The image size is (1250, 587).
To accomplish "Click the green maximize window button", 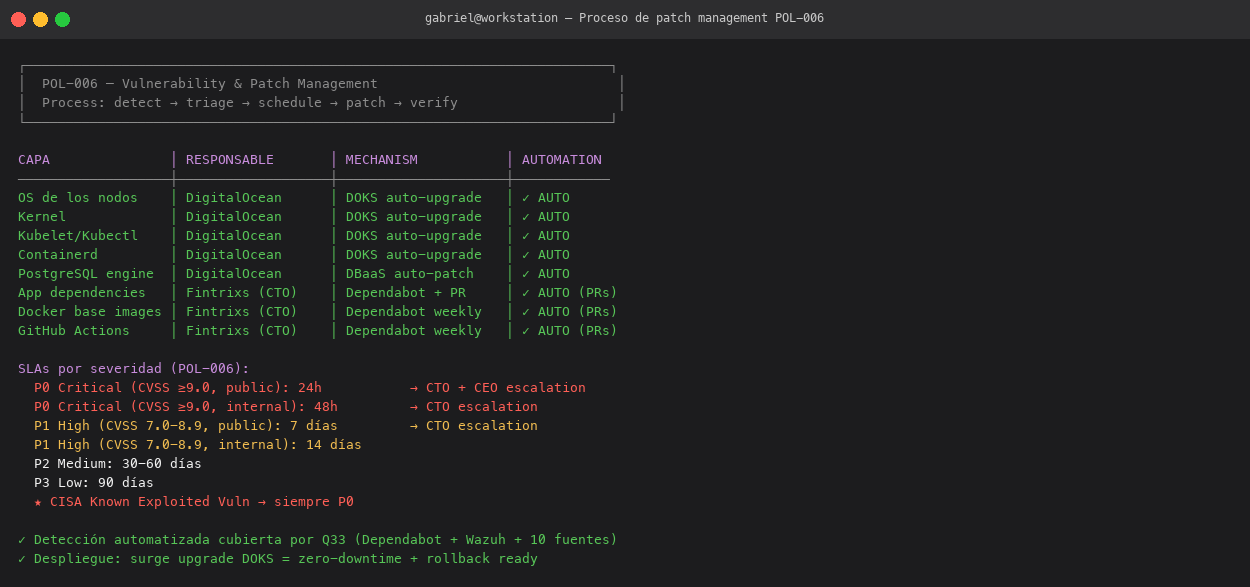I will (x=62, y=19).
